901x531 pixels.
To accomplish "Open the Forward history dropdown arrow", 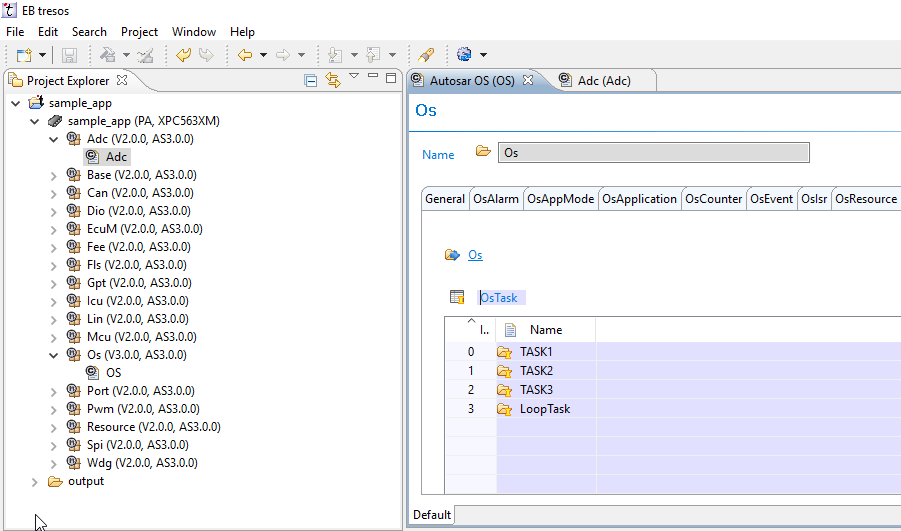I will 301,55.
